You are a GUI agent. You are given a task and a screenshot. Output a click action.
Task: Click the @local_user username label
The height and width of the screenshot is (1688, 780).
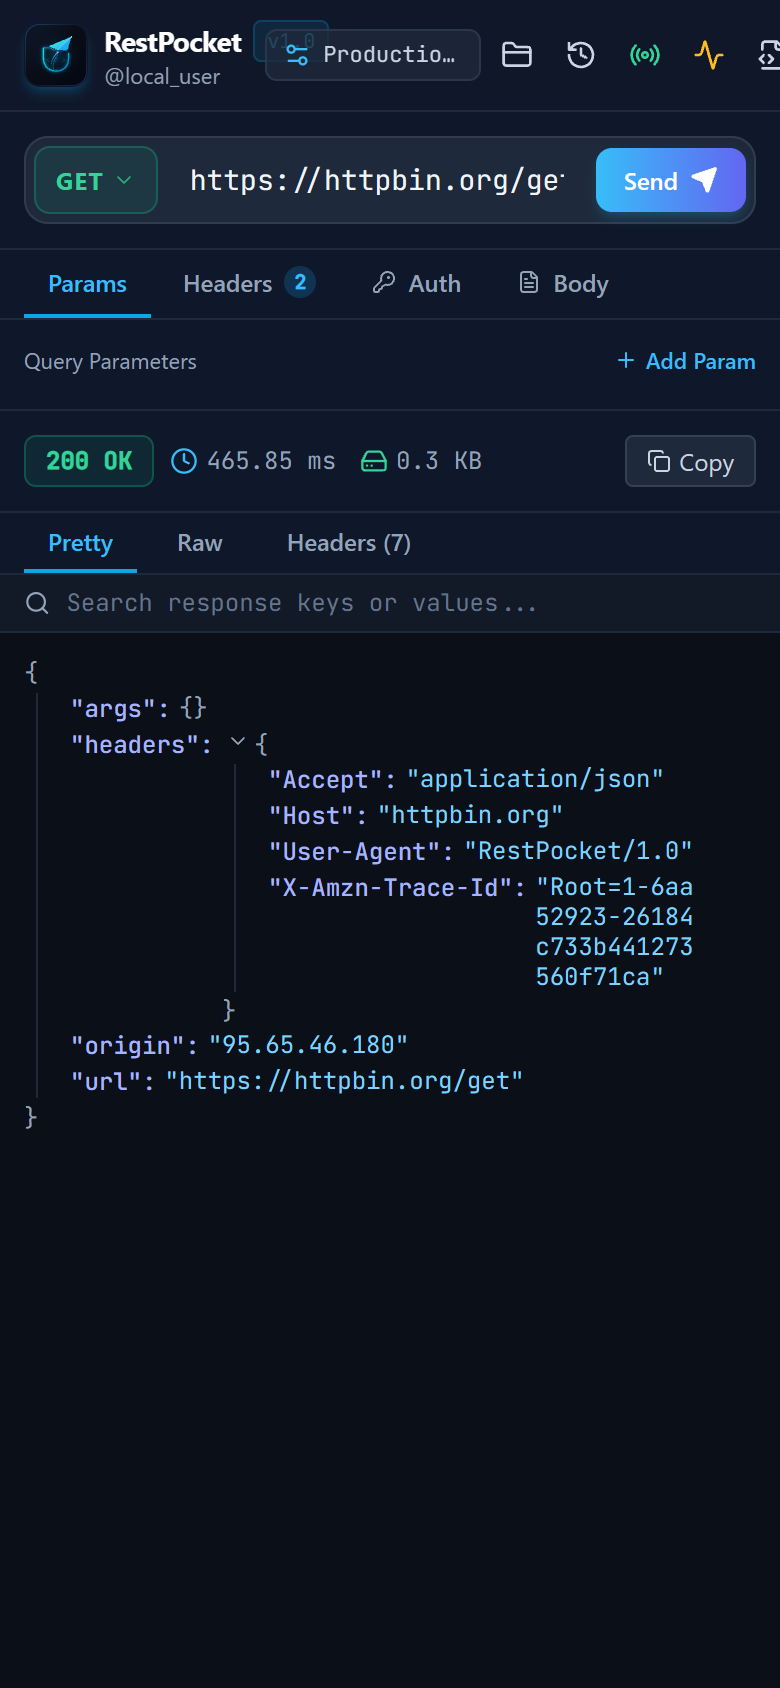click(162, 77)
